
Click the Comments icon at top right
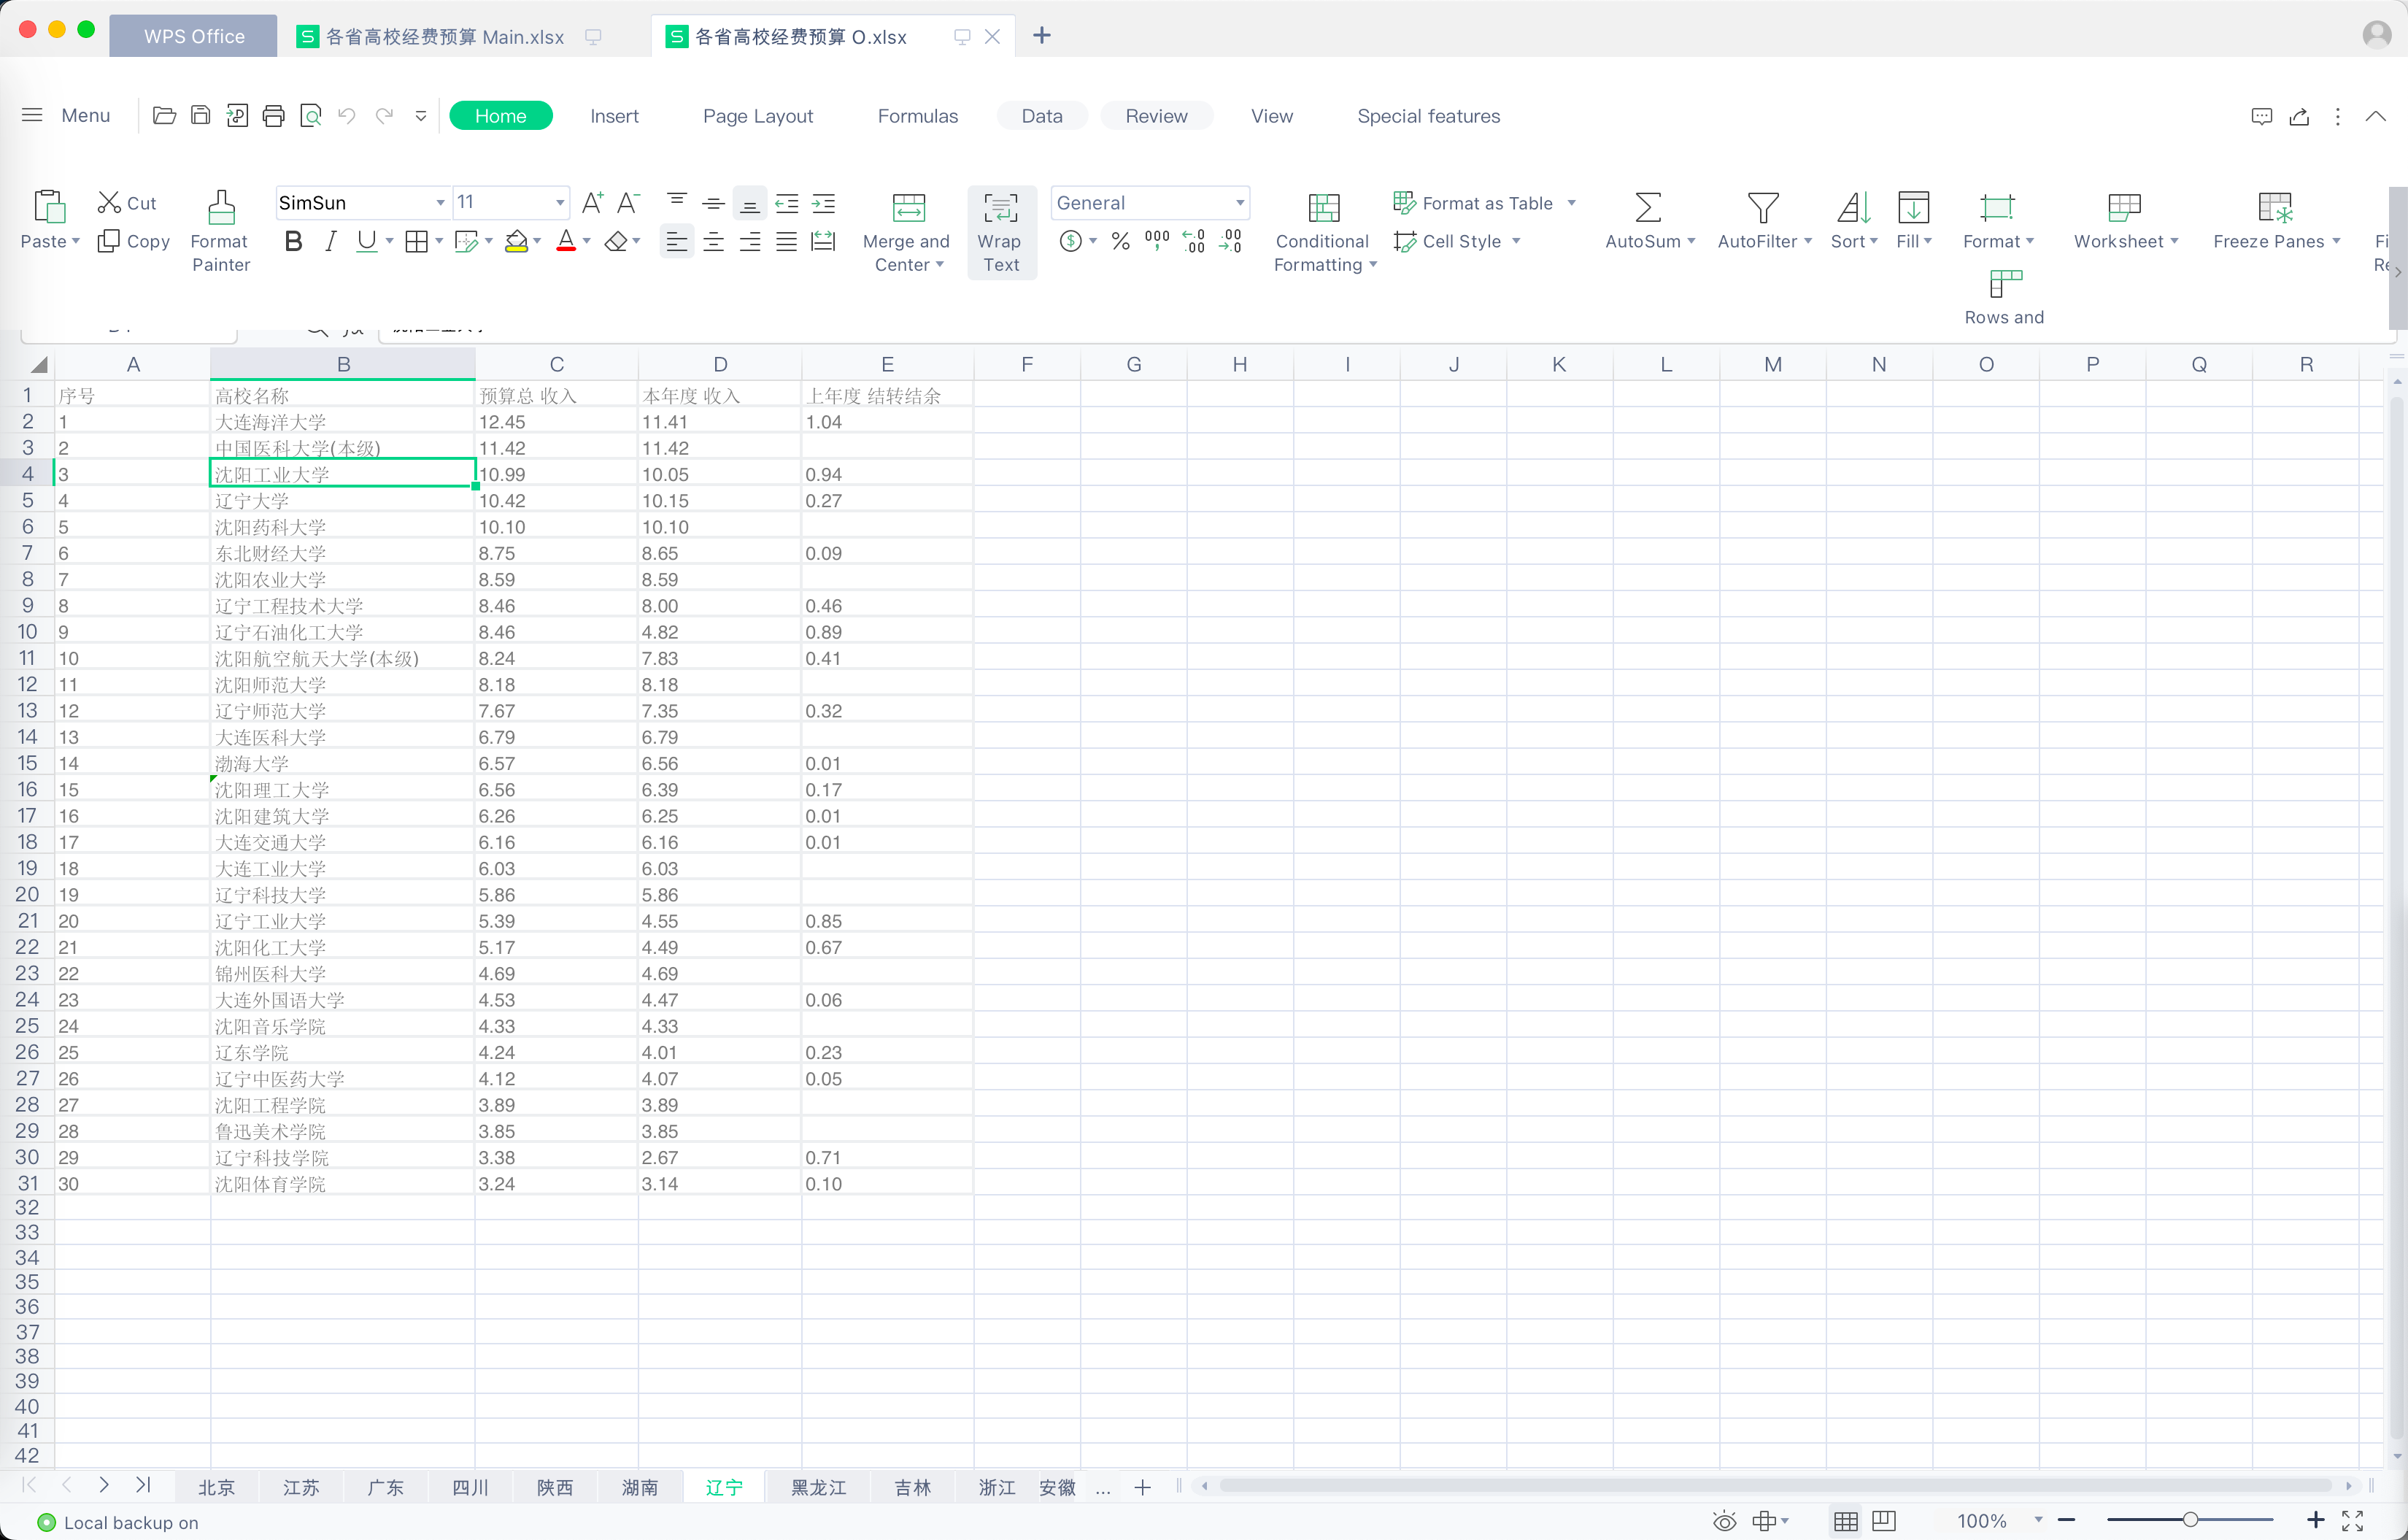[2261, 116]
